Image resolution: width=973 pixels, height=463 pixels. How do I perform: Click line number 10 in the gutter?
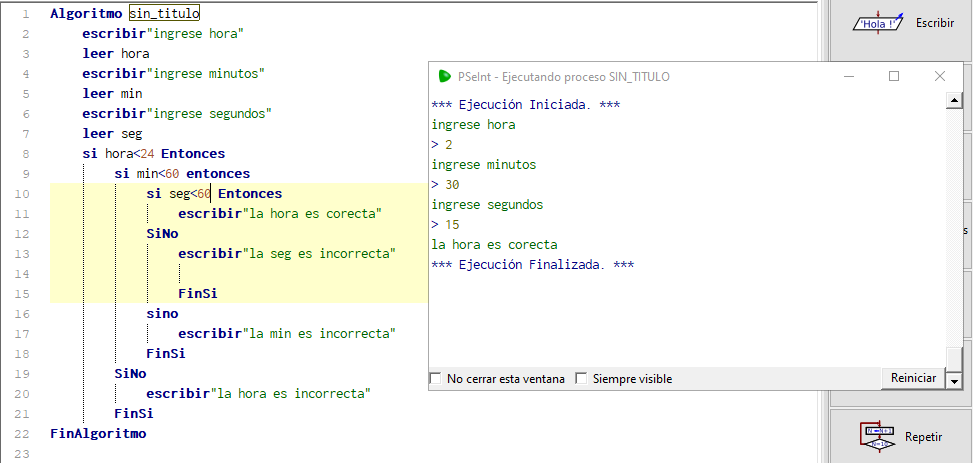tap(24, 193)
